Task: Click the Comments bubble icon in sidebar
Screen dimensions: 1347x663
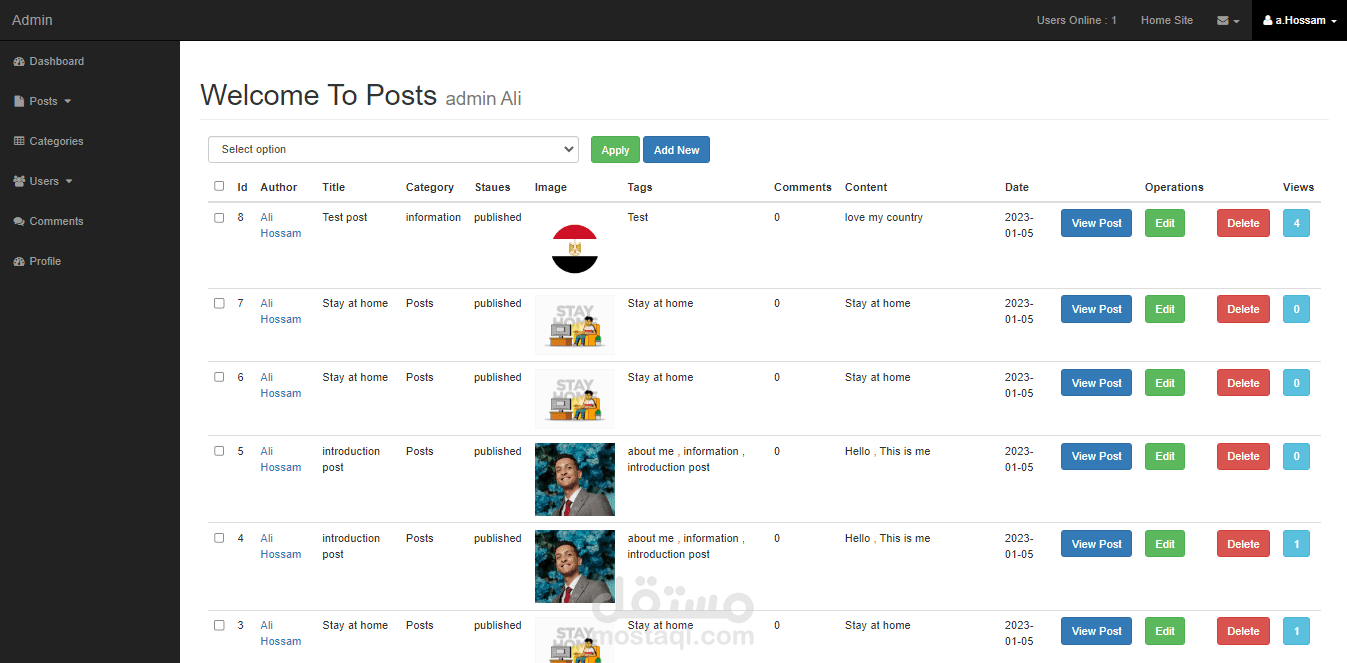Action: click(x=19, y=221)
